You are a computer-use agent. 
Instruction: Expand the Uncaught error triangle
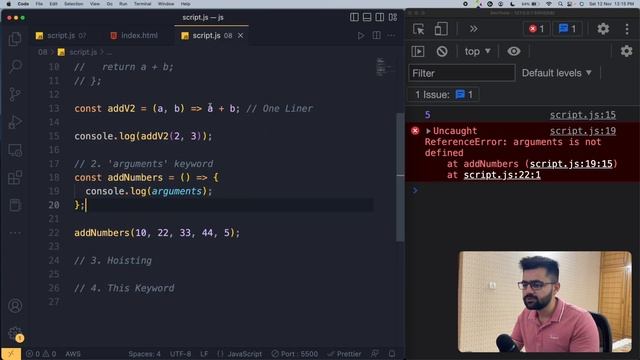pos(428,131)
